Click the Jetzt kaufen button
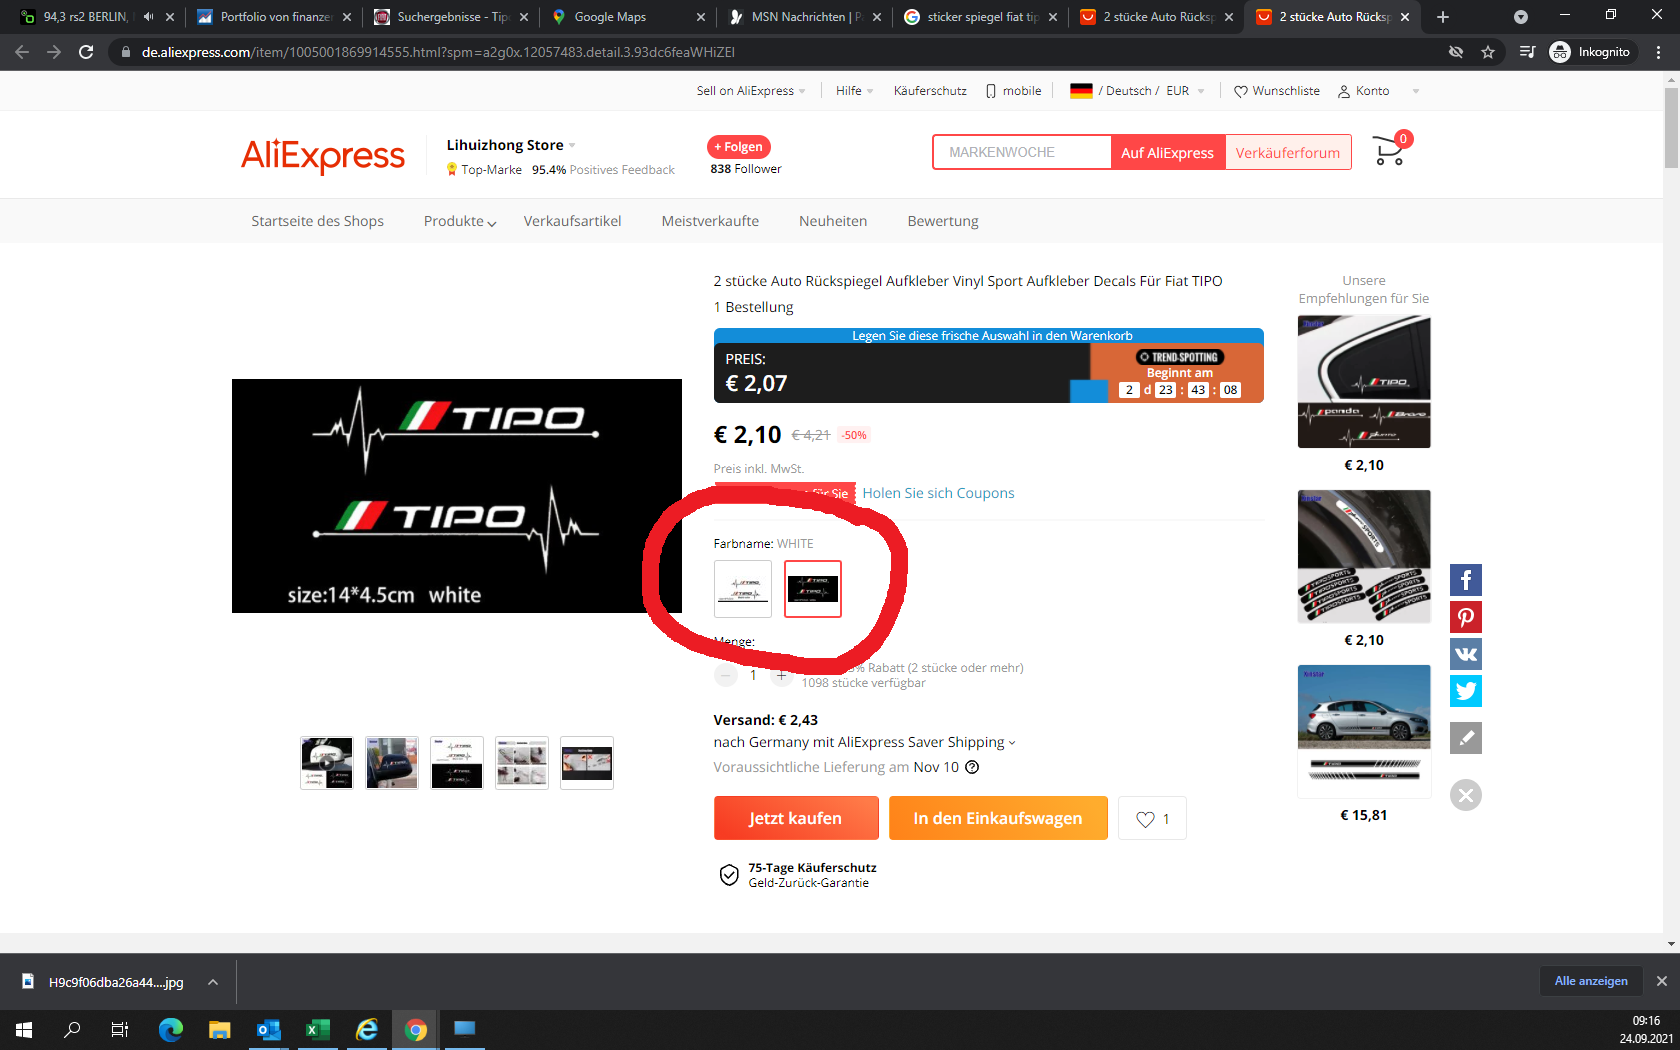Viewport: 1680px width, 1050px height. coord(796,818)
